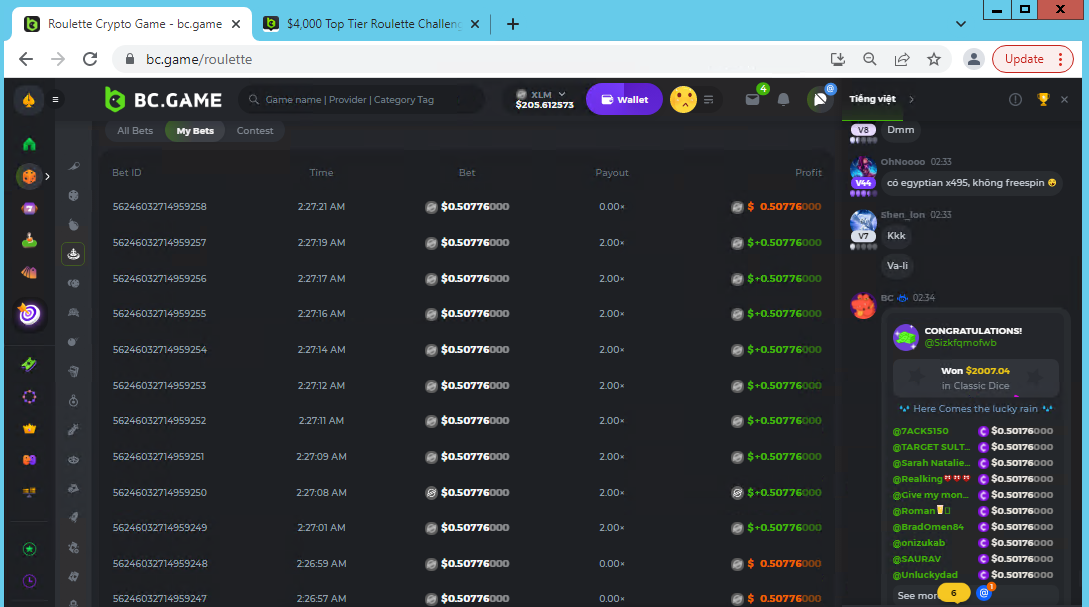Select the highlighted roulette game icon

click(x=73, y=254)
